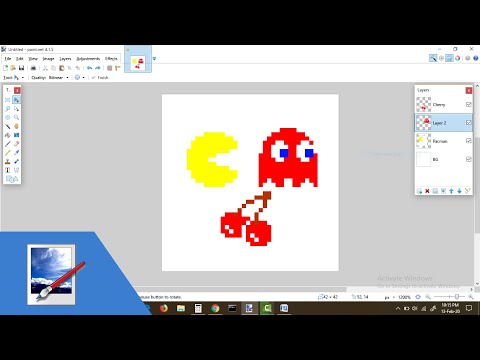Click the Print icon

(x=33, y=68)
